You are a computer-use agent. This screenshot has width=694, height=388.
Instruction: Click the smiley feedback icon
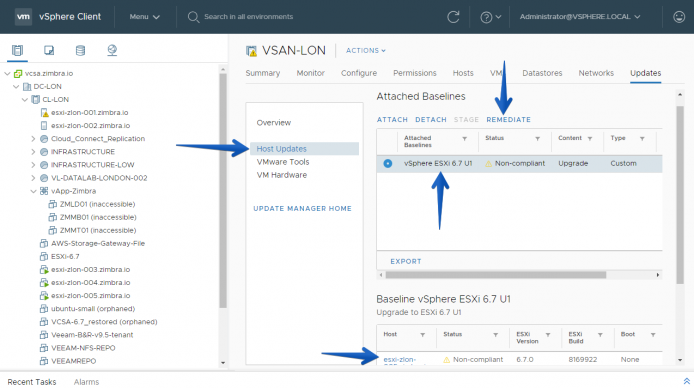point(679,17)
